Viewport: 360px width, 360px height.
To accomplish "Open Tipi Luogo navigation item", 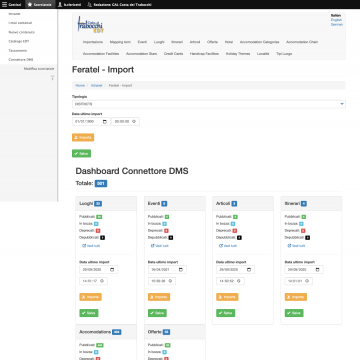I will click(284, 54).
